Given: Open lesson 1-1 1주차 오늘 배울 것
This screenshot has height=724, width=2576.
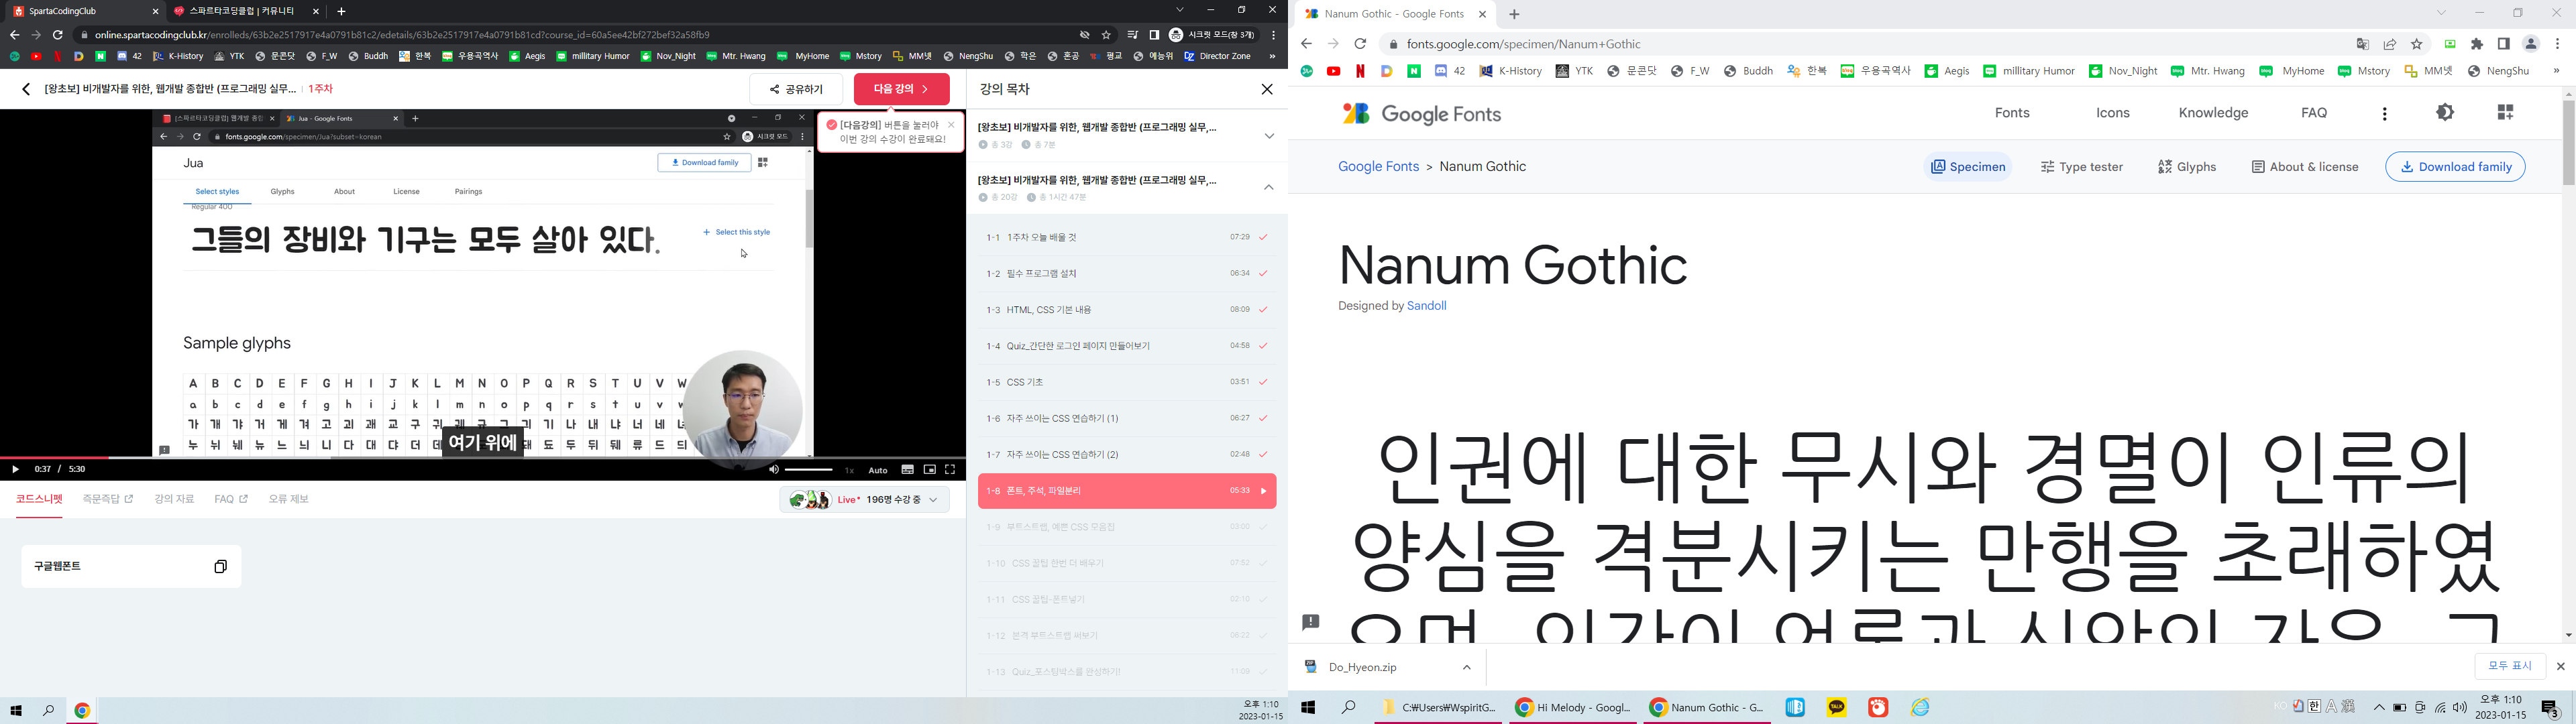Looking at the screenshot, I should pyautogui.click(x=1127, y=237).
